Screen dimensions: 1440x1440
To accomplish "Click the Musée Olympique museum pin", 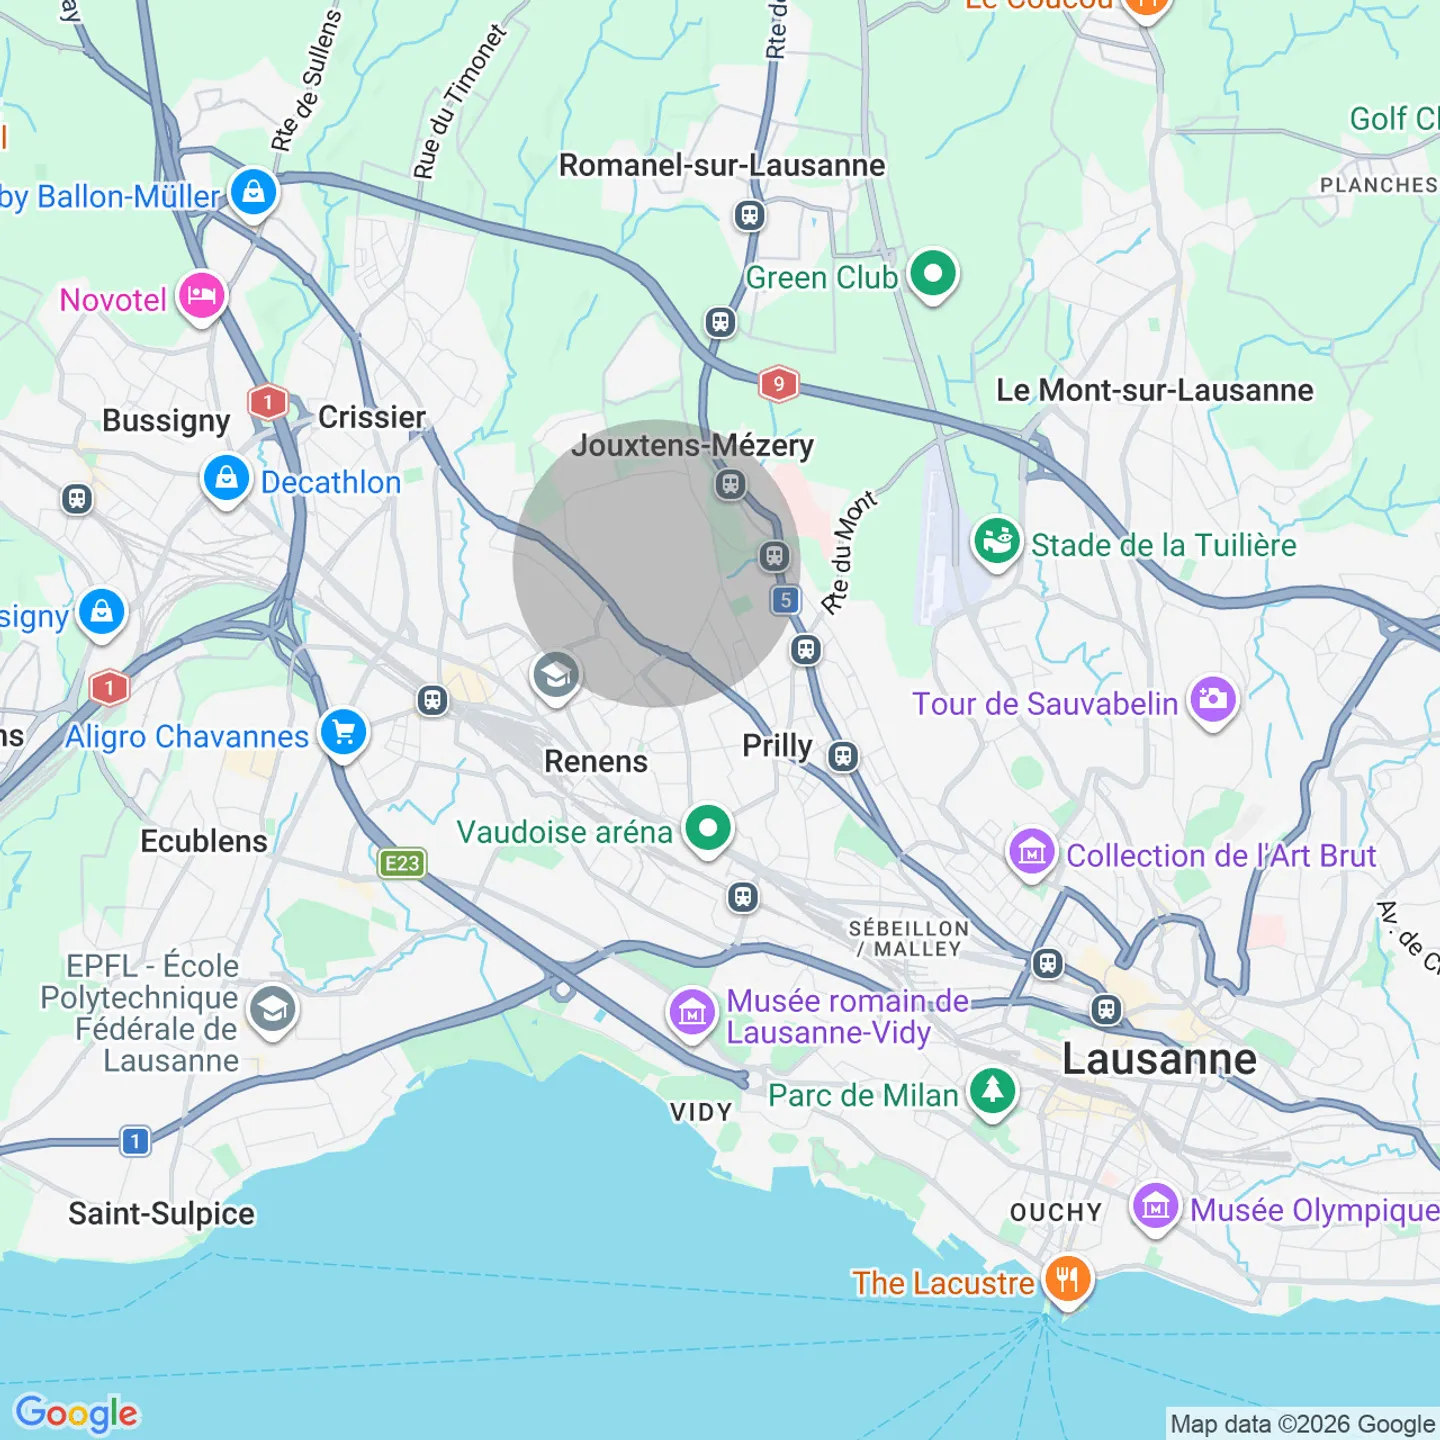I will pos(1156,1208).
